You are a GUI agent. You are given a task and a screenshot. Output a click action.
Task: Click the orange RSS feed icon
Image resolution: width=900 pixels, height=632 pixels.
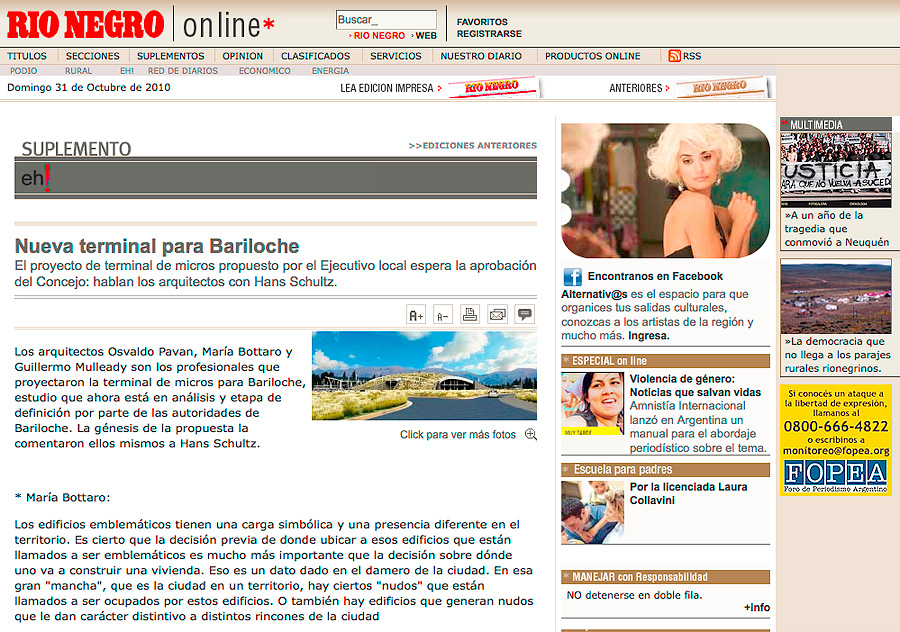(x=674, y=56)
